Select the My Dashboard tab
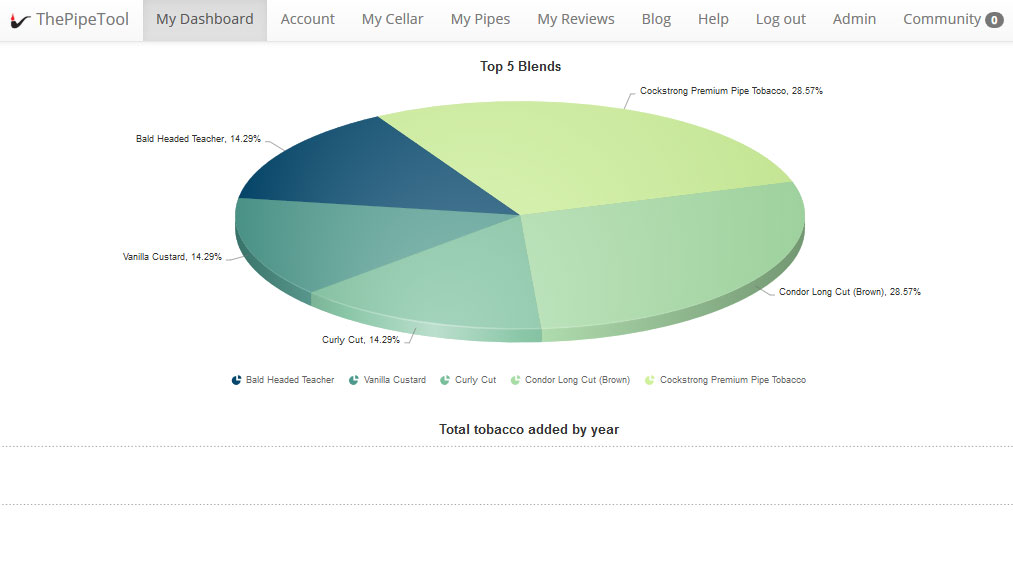The image size is (1013, 562). [205, 19]
